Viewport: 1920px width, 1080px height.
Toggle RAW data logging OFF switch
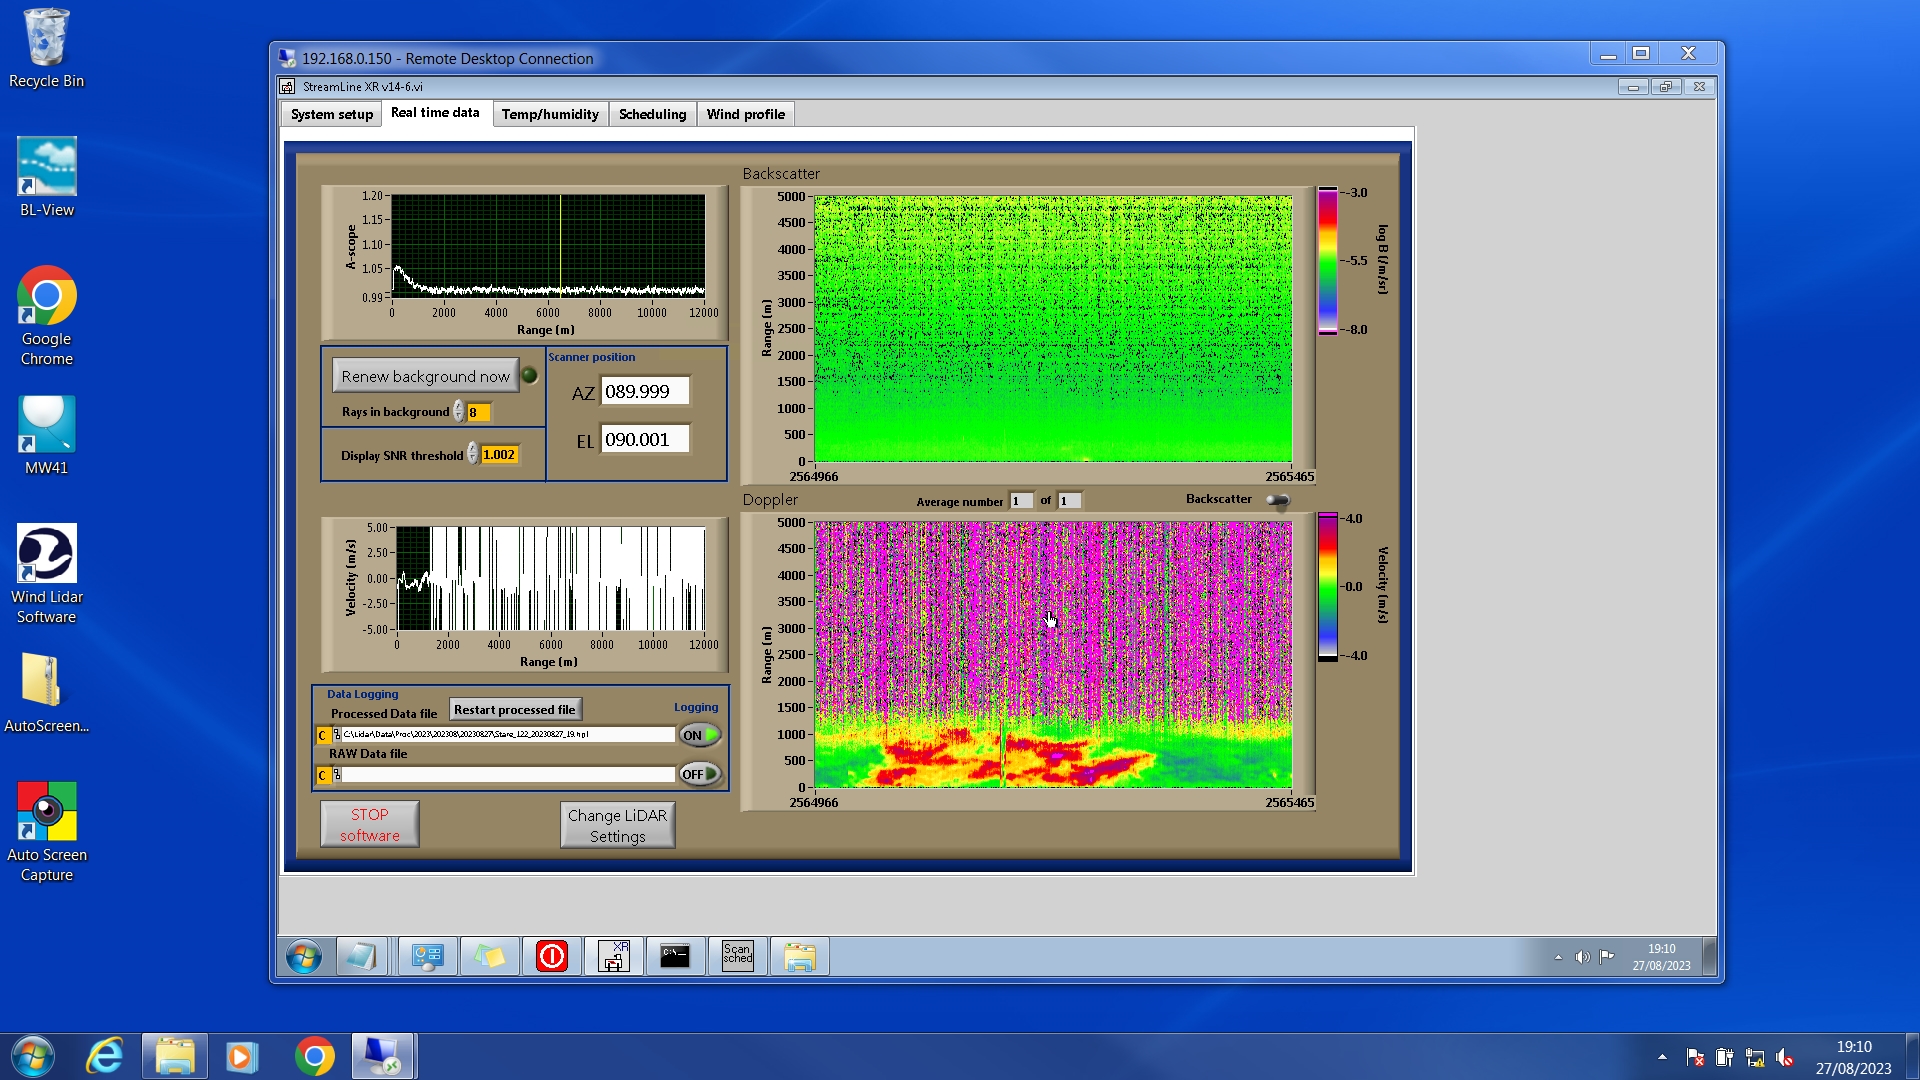[x=700, y=774]
